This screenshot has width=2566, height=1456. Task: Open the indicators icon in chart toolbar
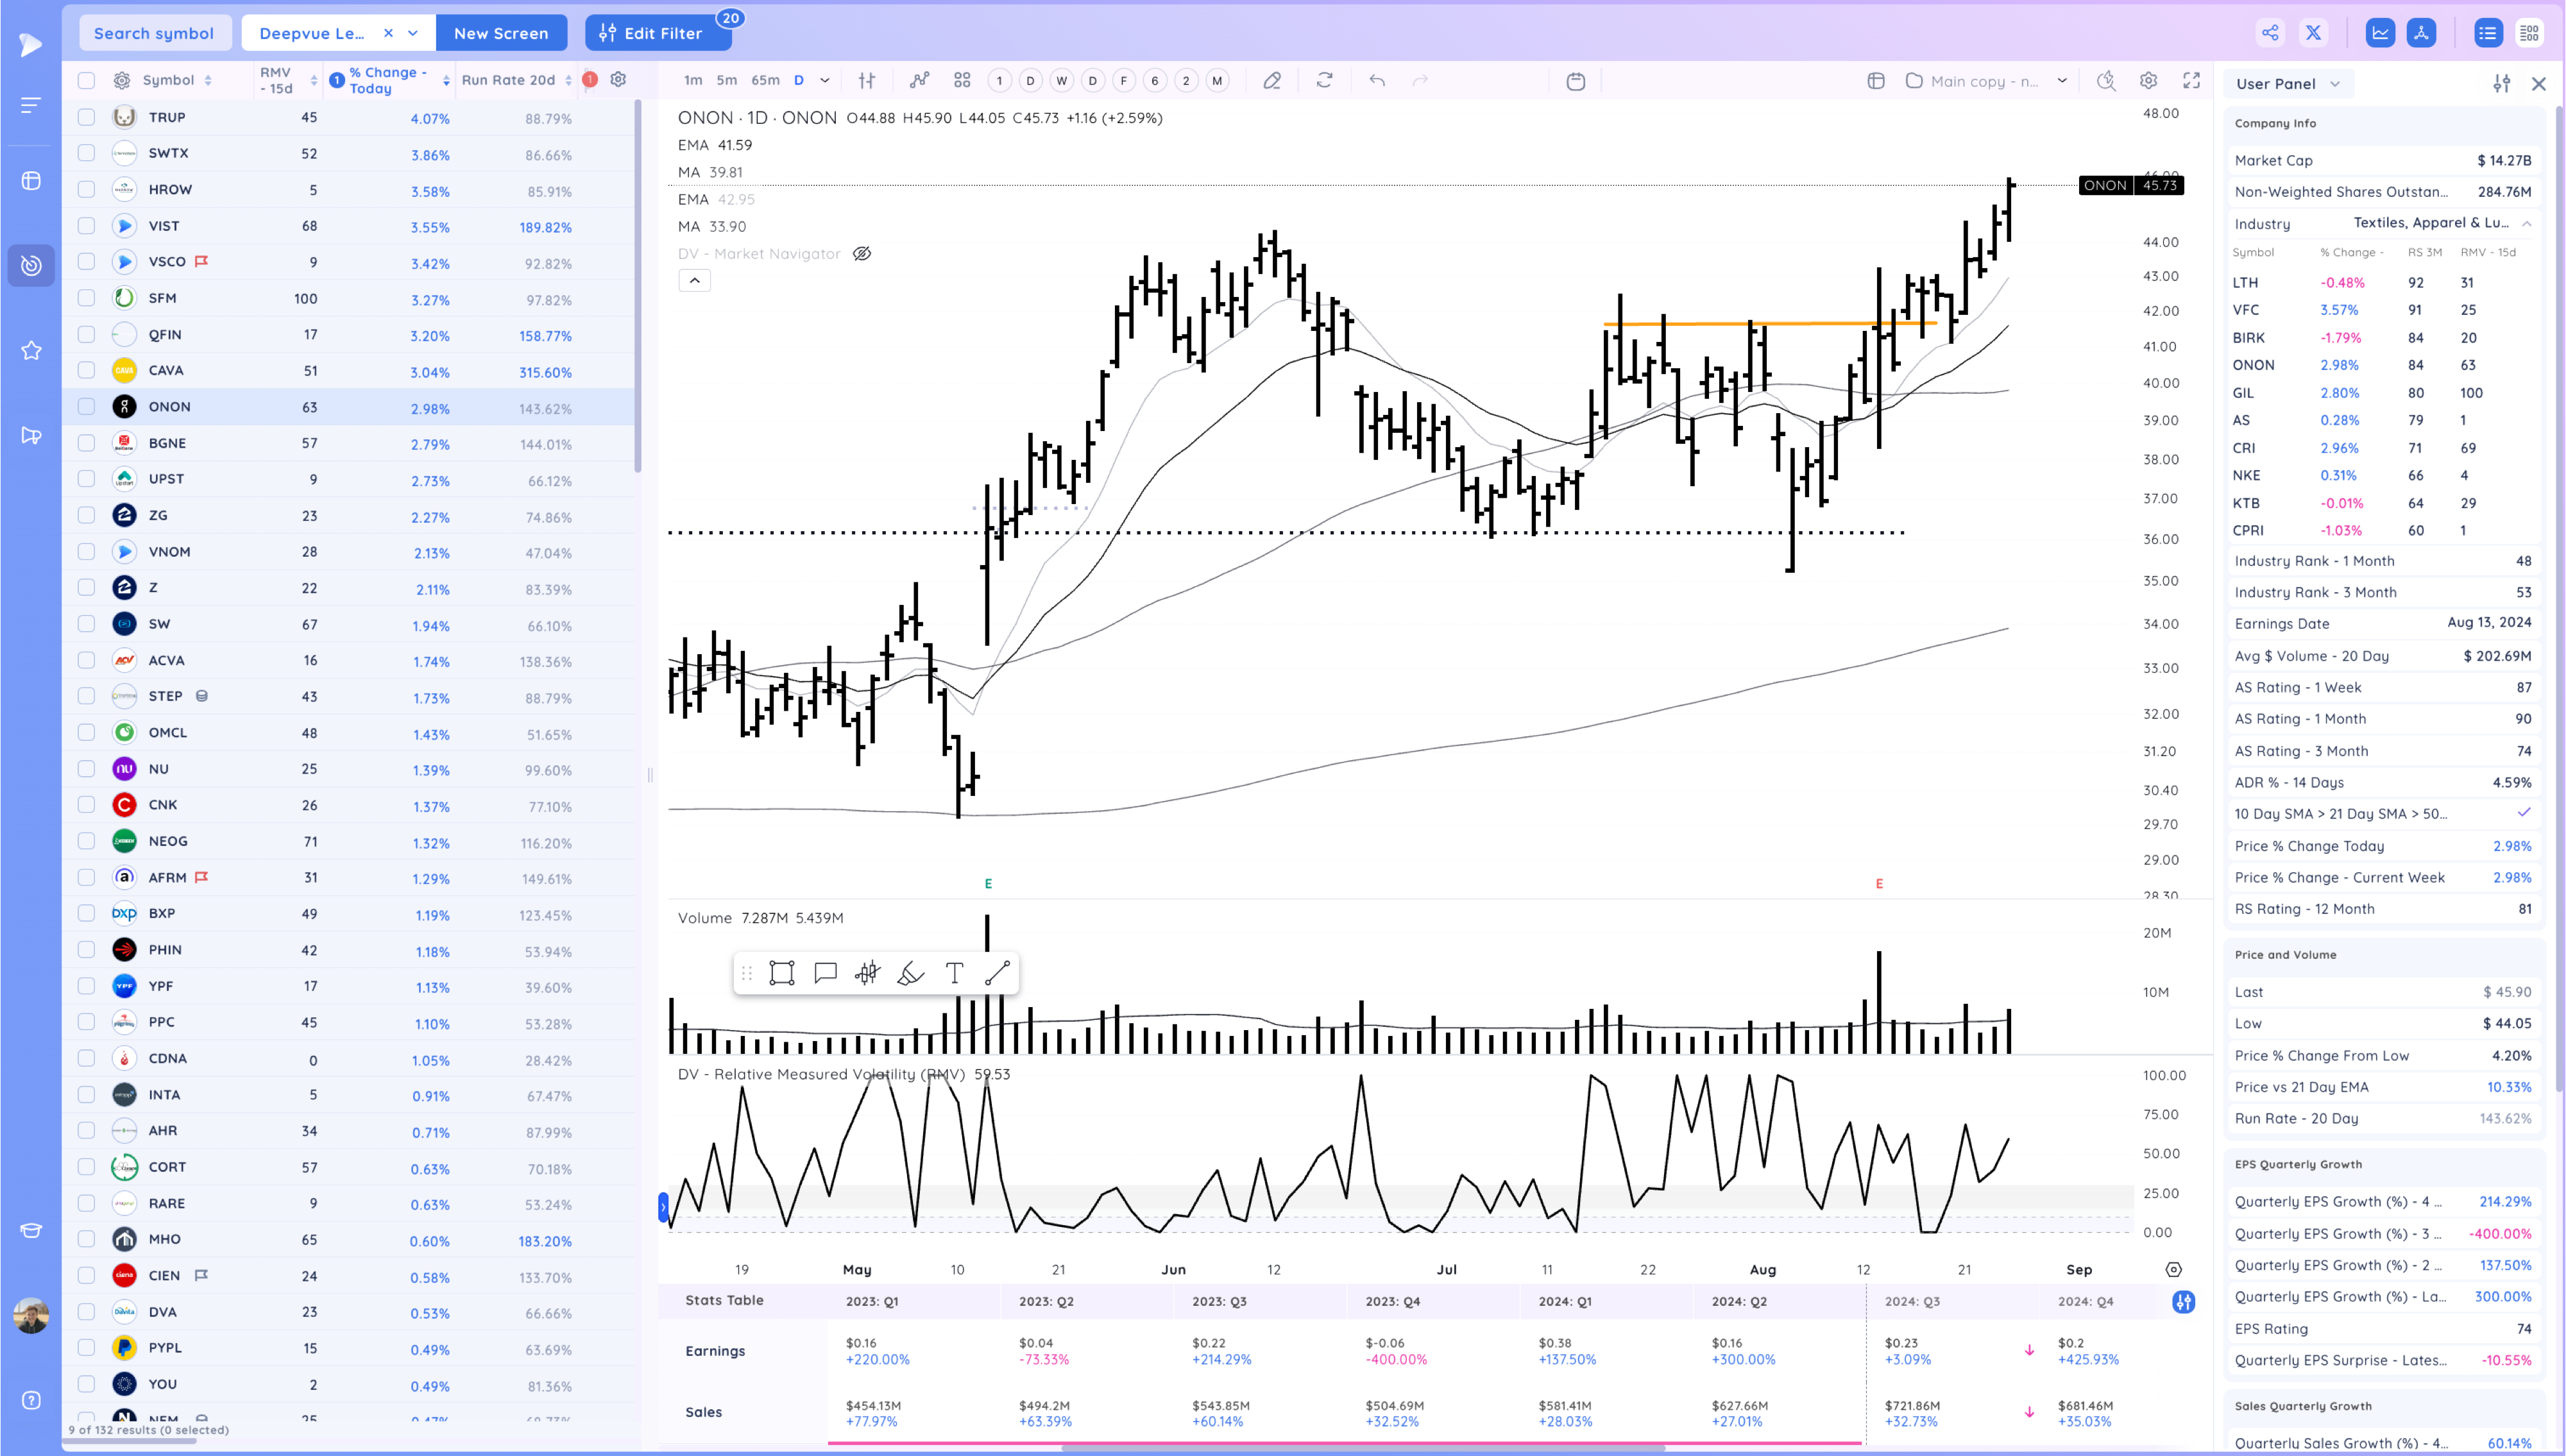[919, 81]
